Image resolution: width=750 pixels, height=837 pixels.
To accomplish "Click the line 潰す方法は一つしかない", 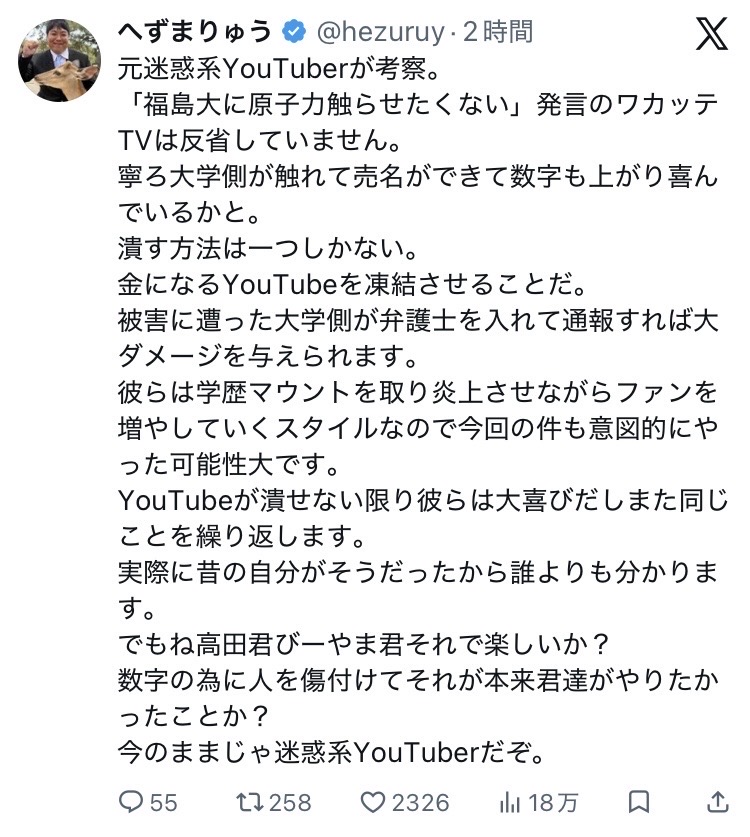I will (x=267, y=248).
